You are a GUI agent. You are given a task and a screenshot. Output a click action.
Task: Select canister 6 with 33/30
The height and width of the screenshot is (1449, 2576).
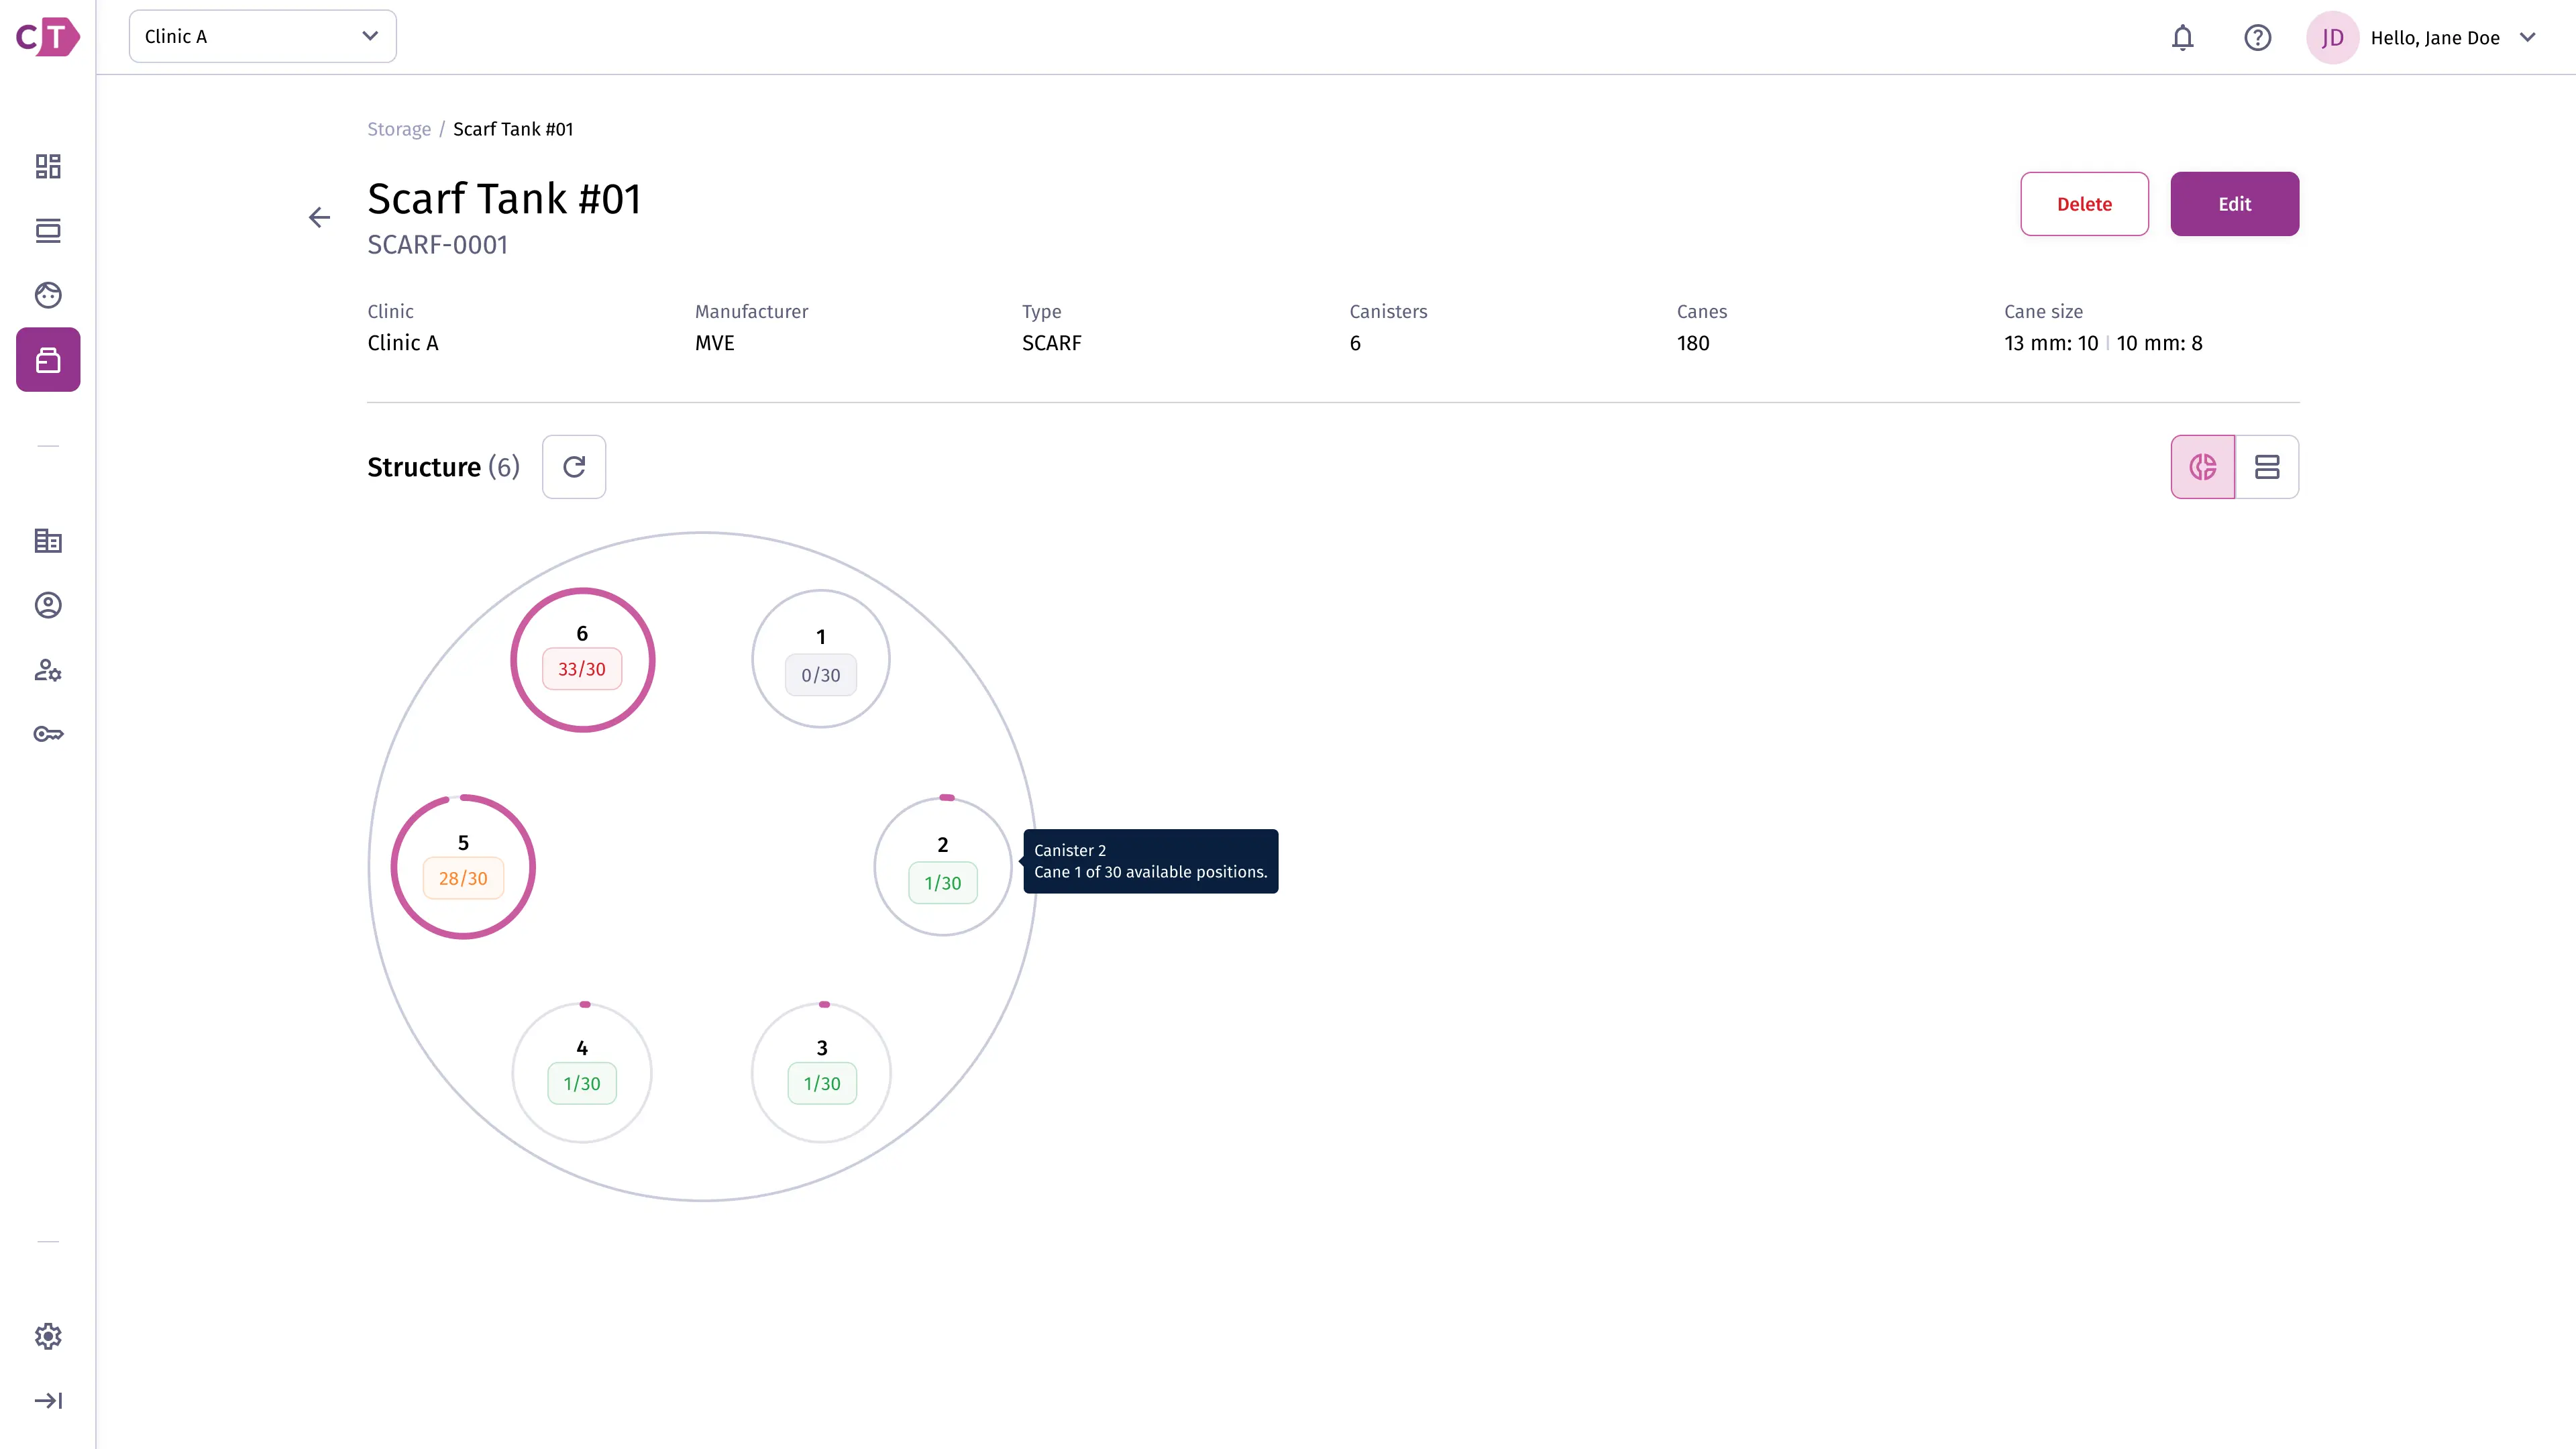click(582, 660)
